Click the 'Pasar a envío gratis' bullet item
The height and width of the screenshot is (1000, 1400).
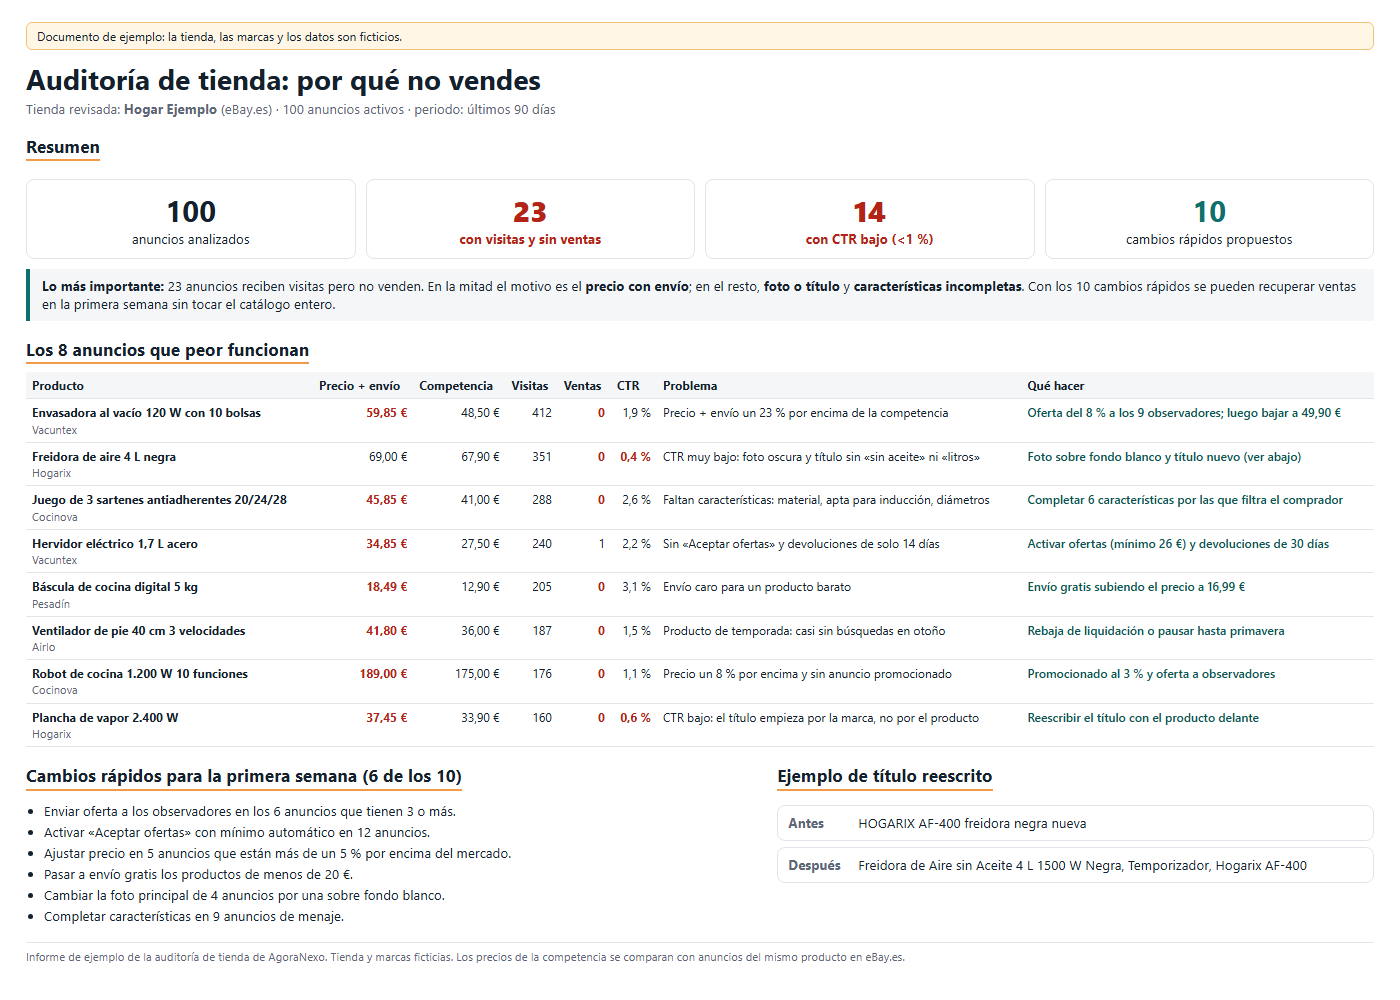[198, 875]
